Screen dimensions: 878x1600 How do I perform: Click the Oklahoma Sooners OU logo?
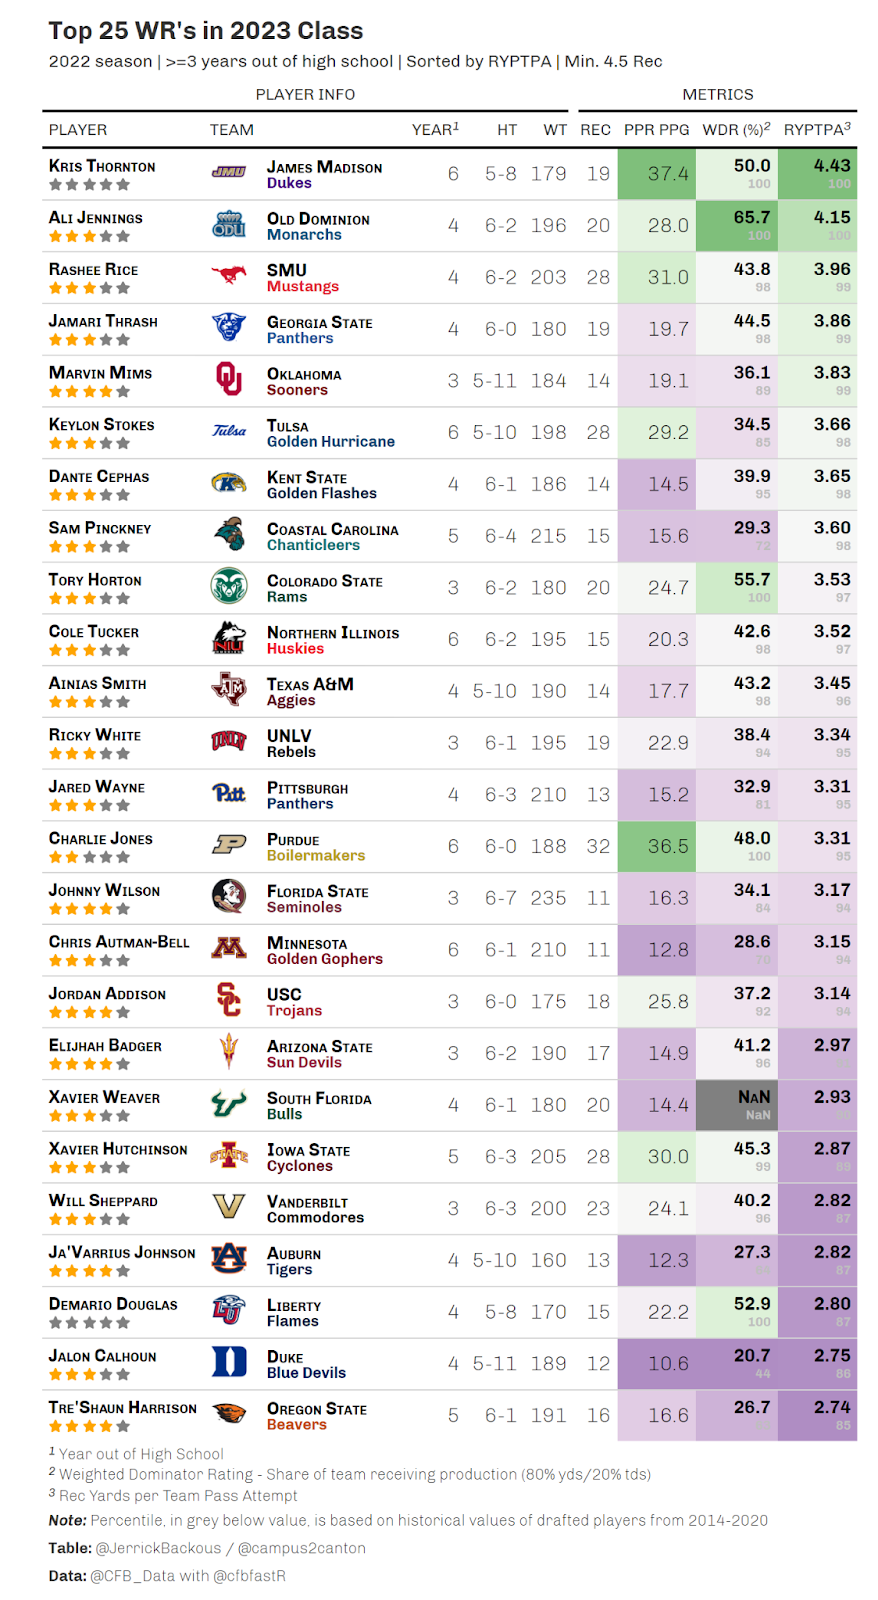[229, 380]
